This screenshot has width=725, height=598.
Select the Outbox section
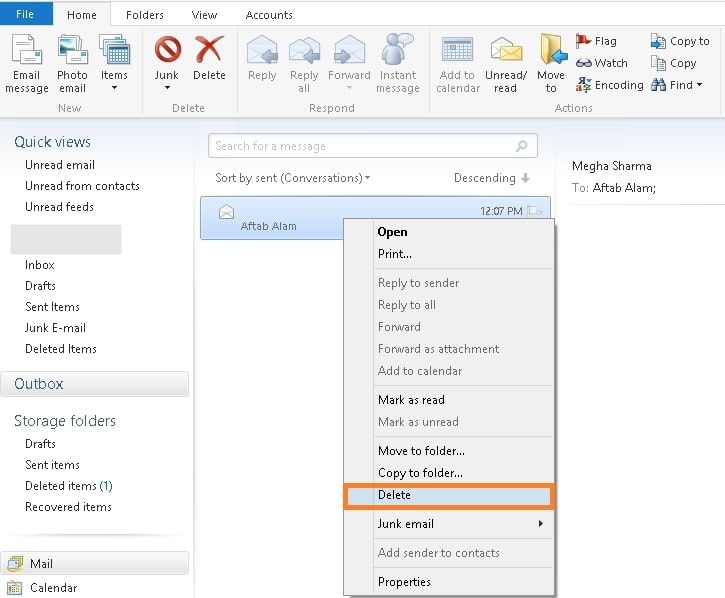click(x=94, y=384)
